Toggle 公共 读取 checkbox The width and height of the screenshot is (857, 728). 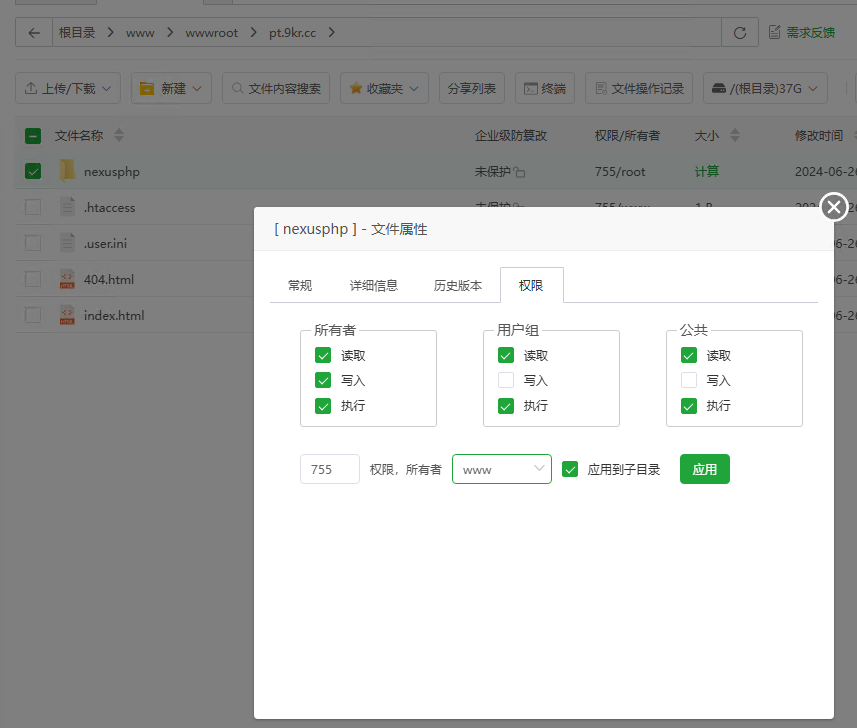click(689, 355)
